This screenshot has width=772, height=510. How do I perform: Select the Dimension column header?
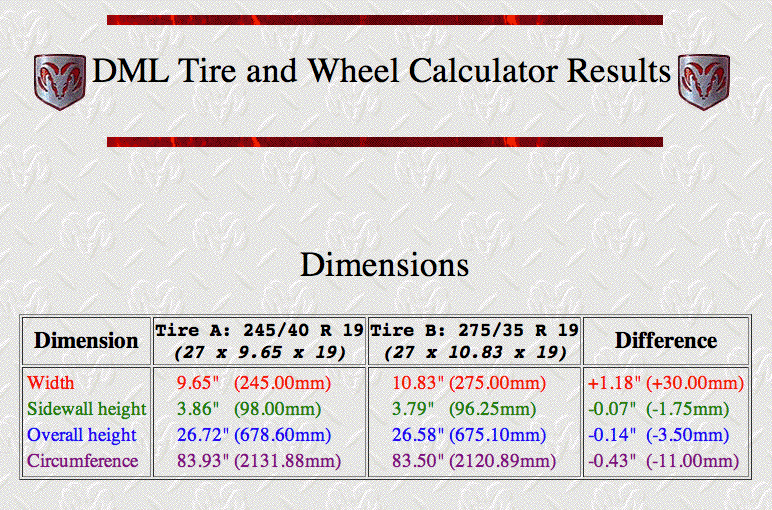point(86,341)
